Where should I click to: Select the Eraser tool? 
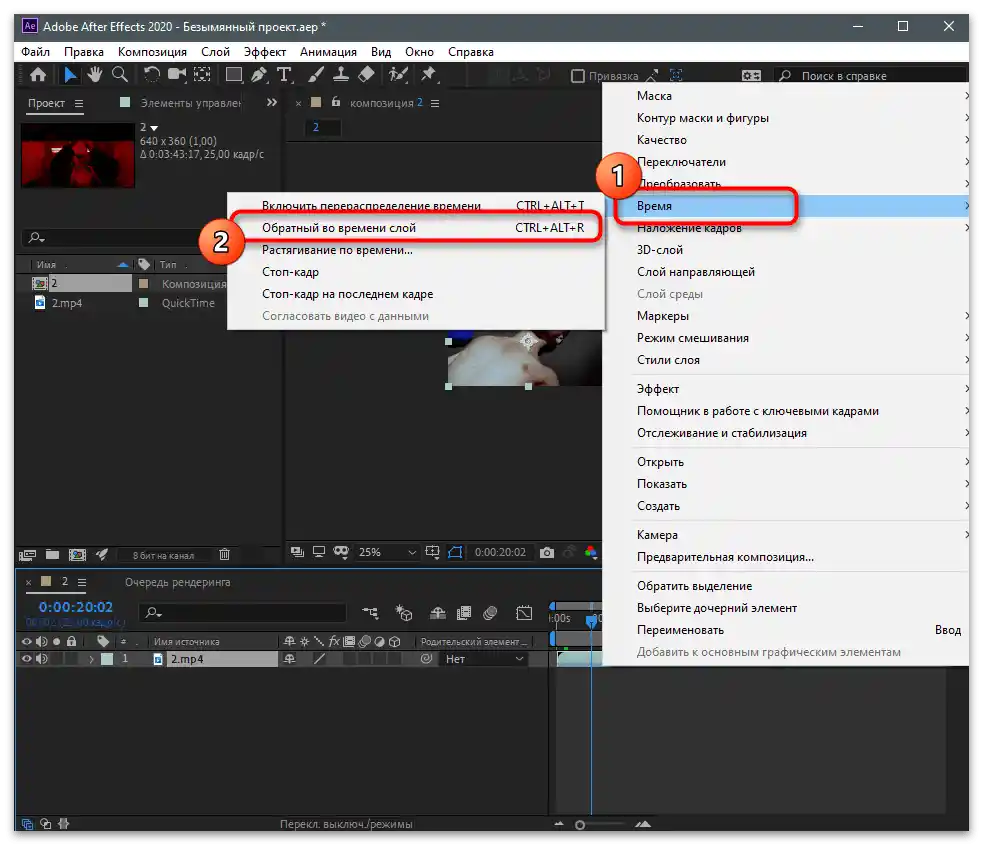click(366, 75)
